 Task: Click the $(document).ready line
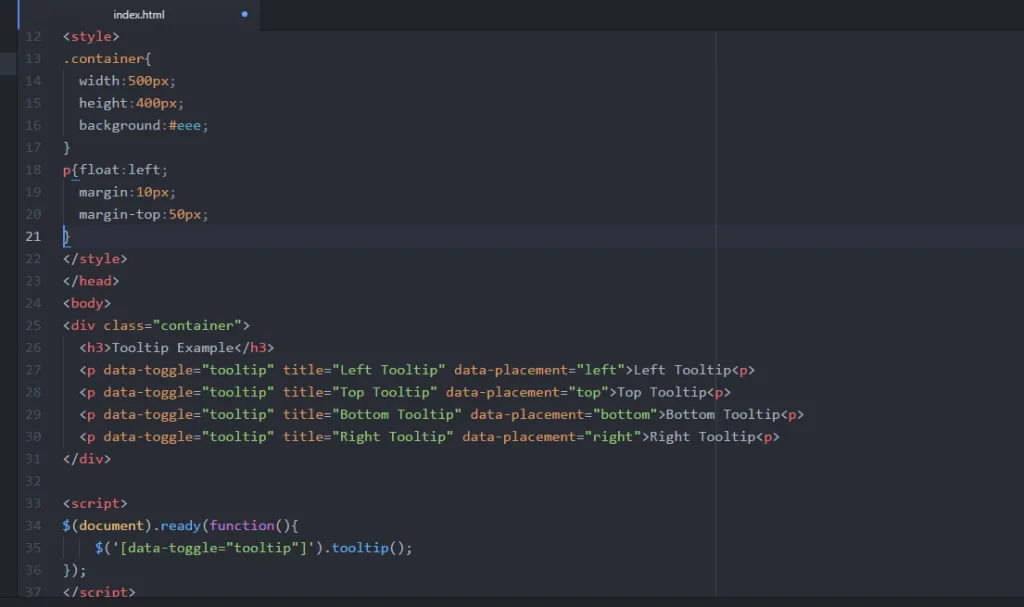tap(180, 525)
